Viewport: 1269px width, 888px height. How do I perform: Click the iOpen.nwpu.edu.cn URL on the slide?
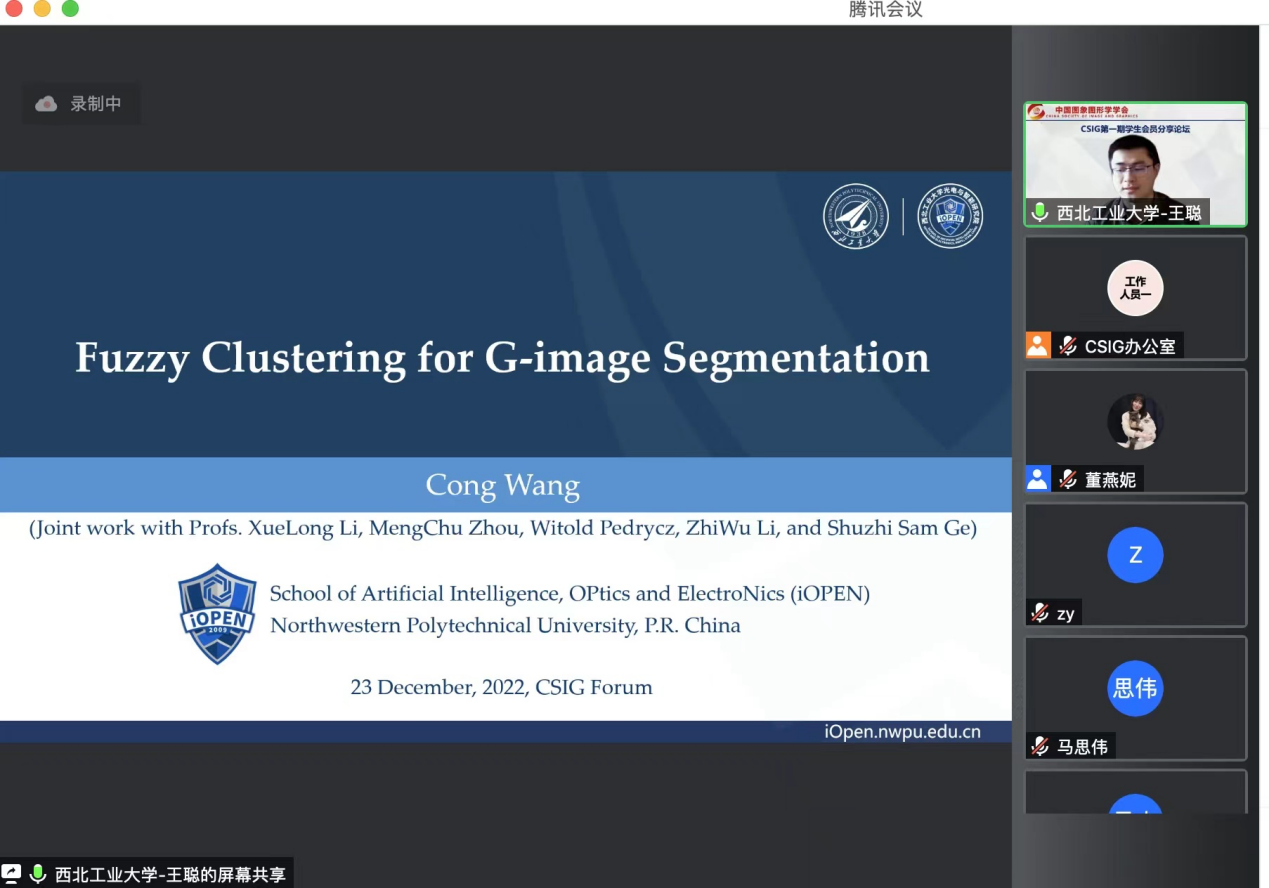pos(903,732)
